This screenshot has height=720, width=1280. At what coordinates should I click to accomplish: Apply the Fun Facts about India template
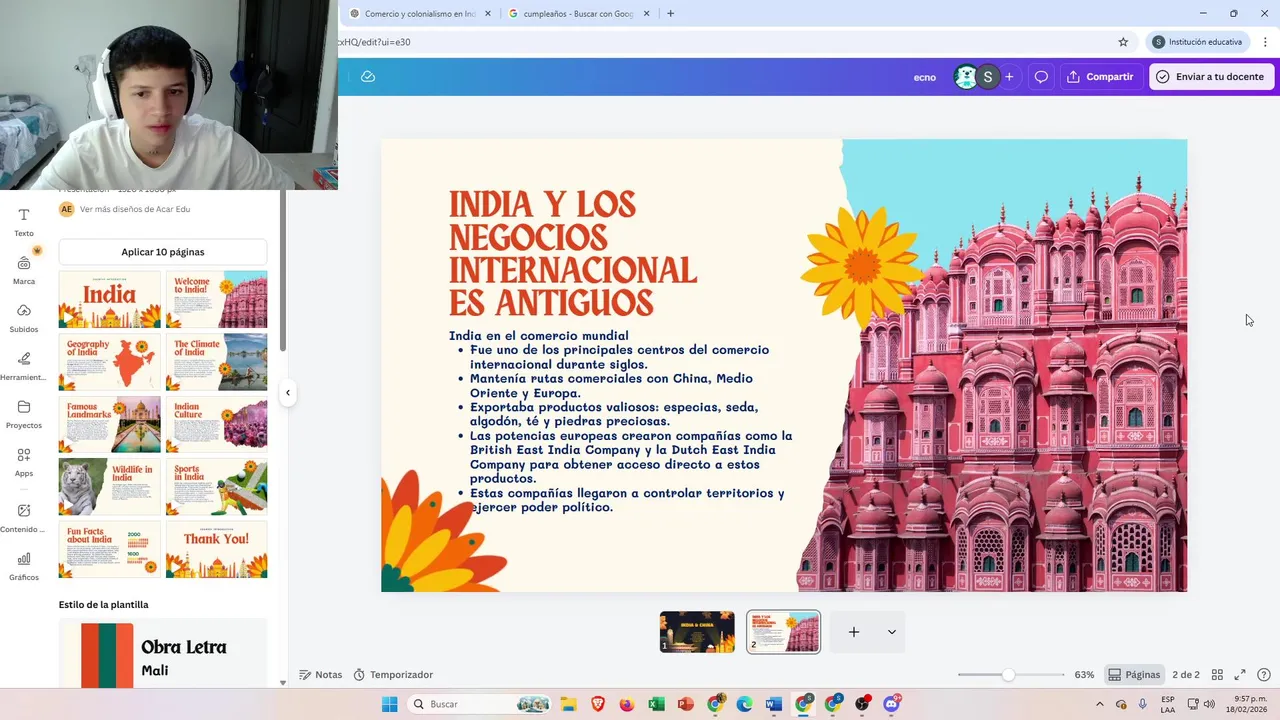tap(109, 549)
